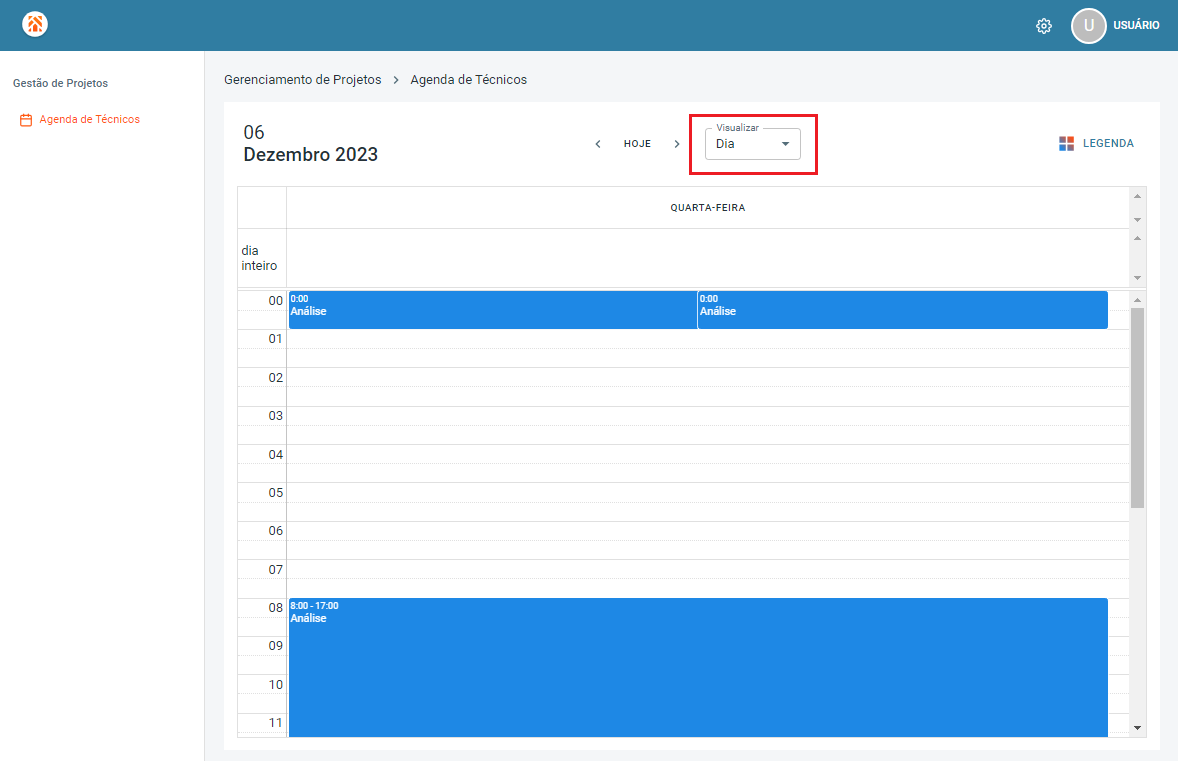
Task: Click the Visualizar dropdown arrow
Action: coord(785,144)
